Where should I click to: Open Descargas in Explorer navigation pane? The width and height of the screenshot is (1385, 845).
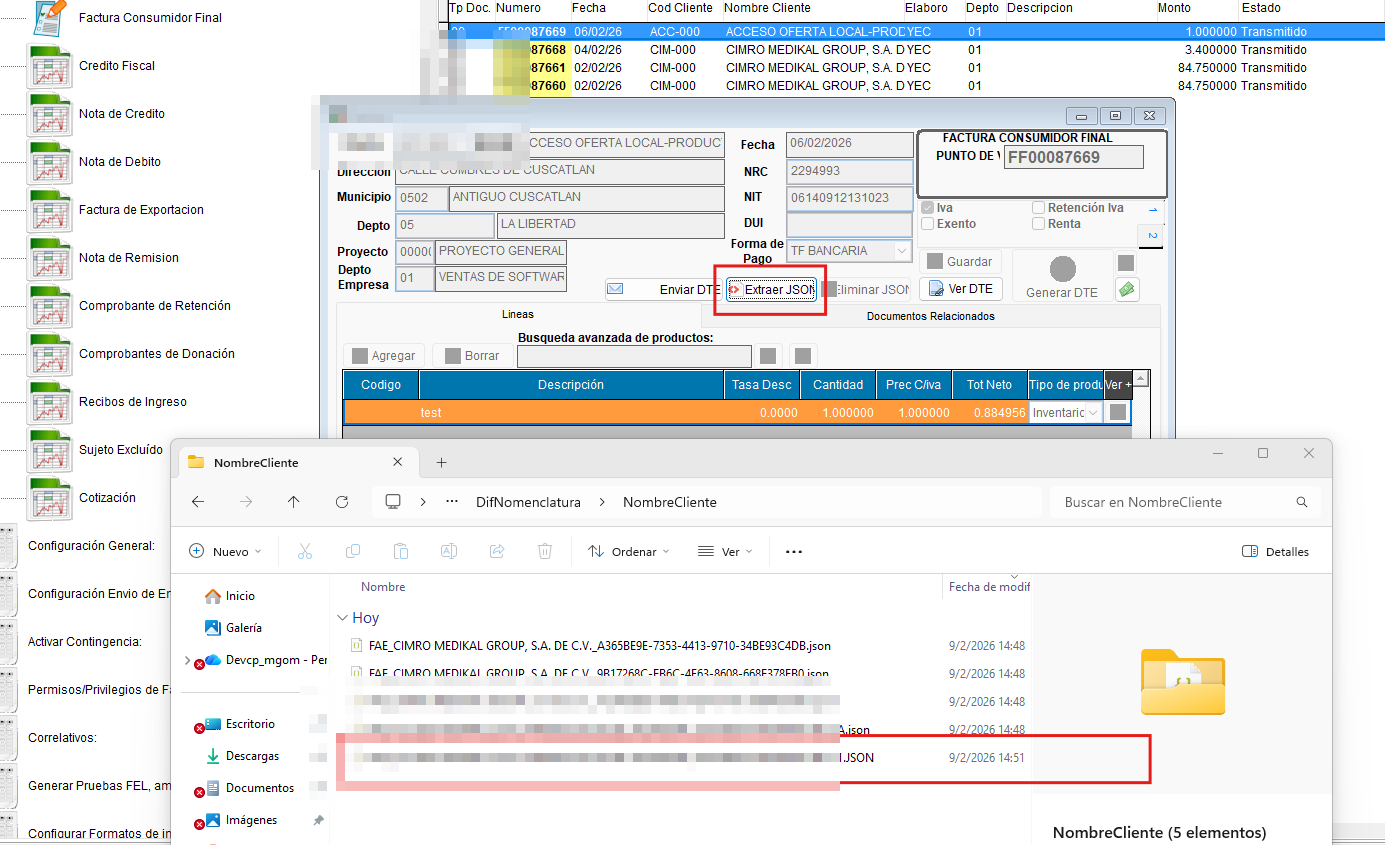pos(252,756)
